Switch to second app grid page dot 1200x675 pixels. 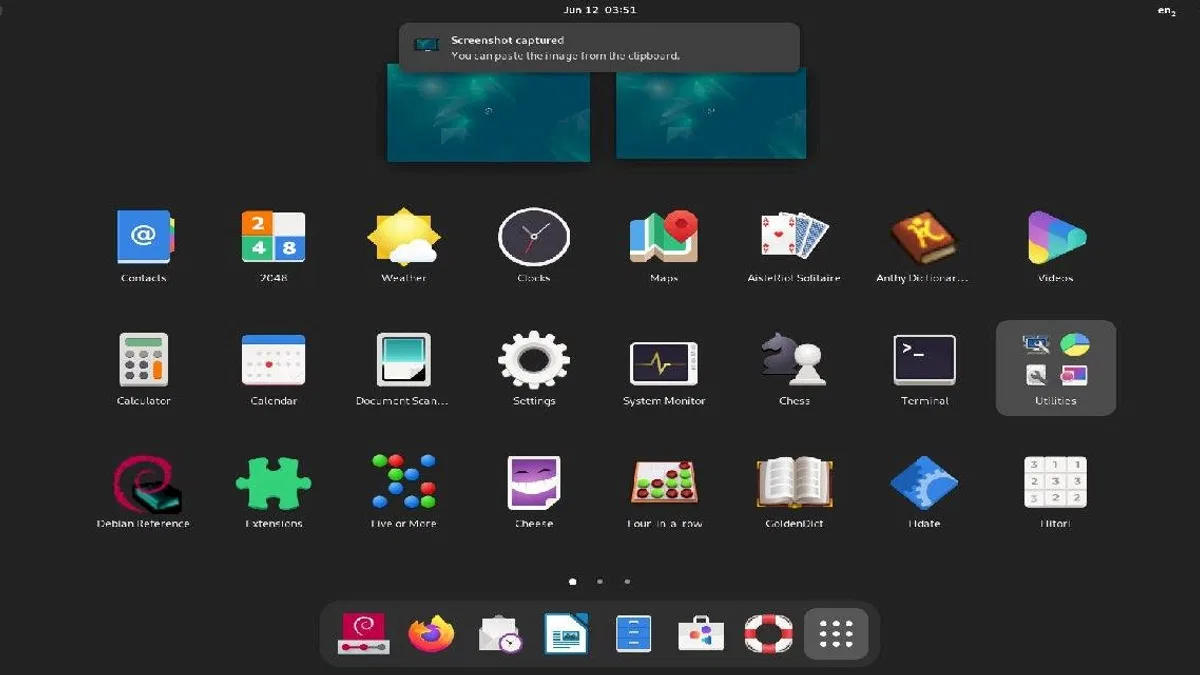(x=600, y=581)
